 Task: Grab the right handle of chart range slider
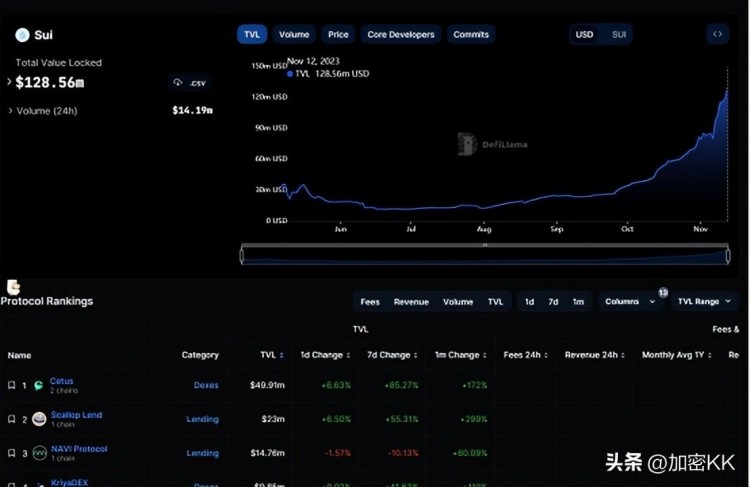(728, 256)
